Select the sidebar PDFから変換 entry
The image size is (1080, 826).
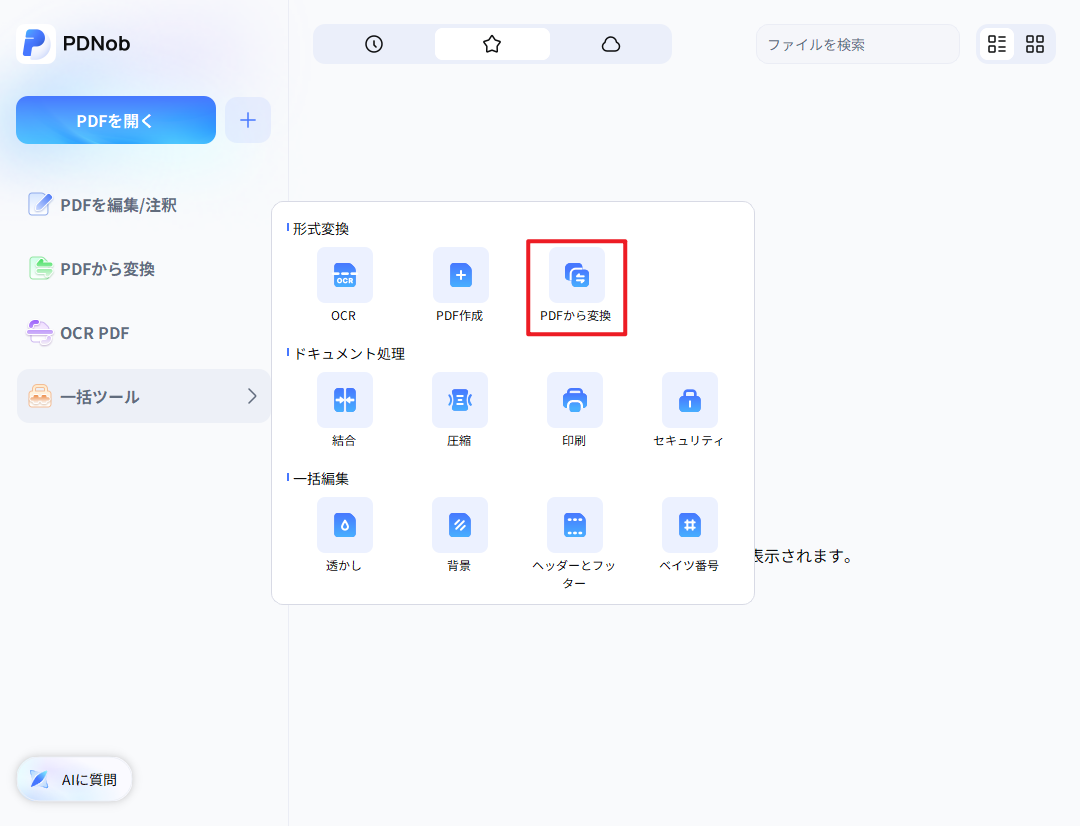pos(92,269)
